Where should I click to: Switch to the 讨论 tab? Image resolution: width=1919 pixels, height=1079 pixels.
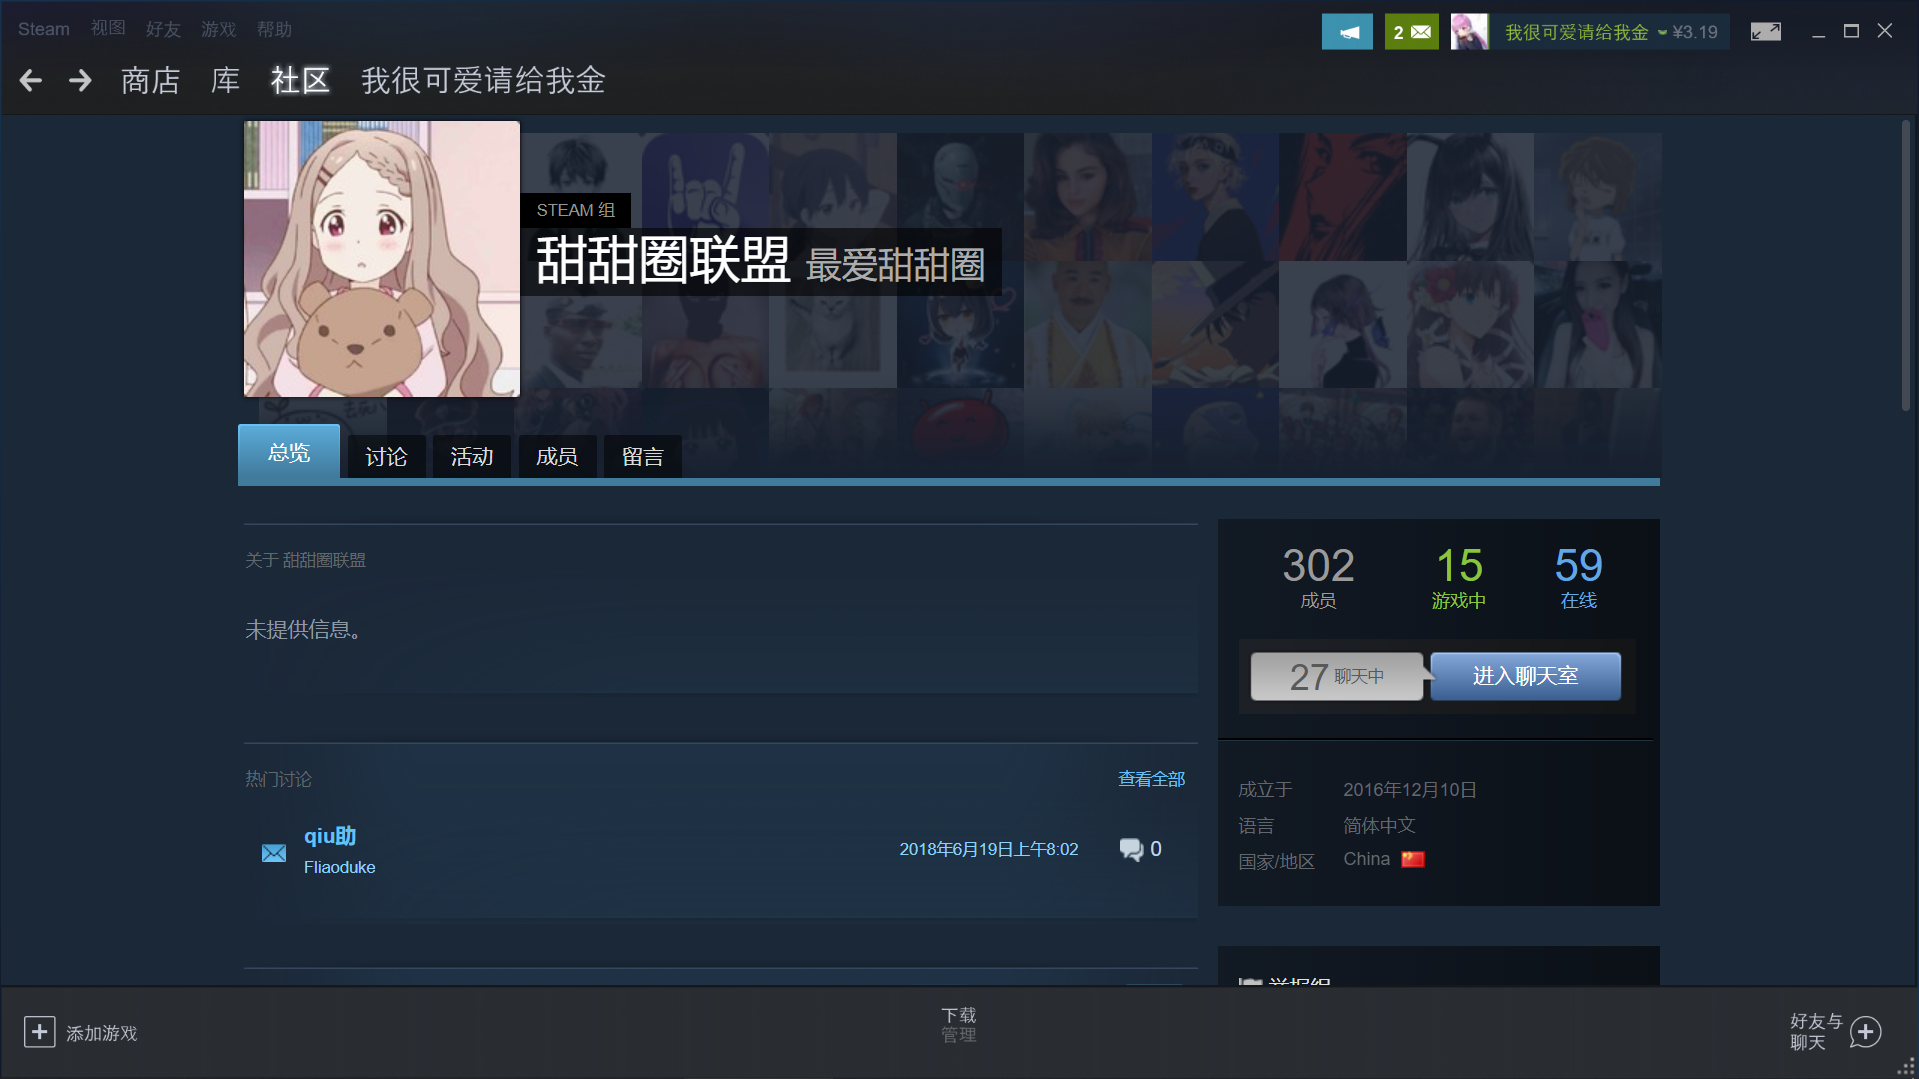point(385,456)
